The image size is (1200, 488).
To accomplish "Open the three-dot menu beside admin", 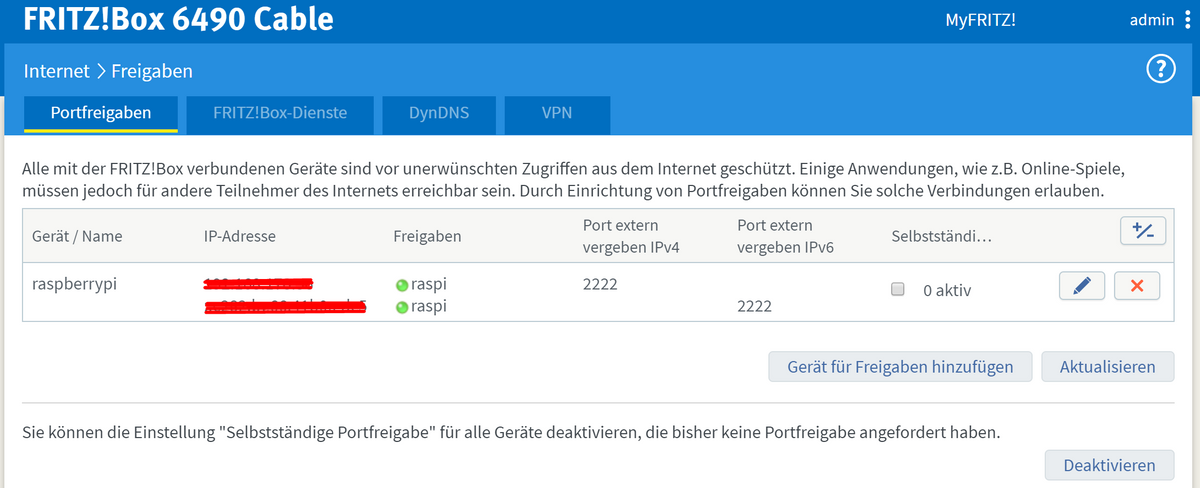I will pos(1186,20).
